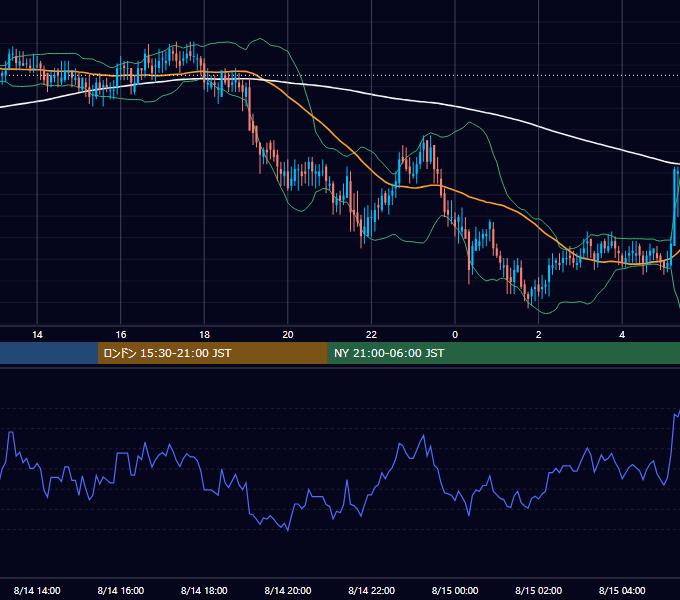Click the 8/15 00:00 date label

click(455, 590)
